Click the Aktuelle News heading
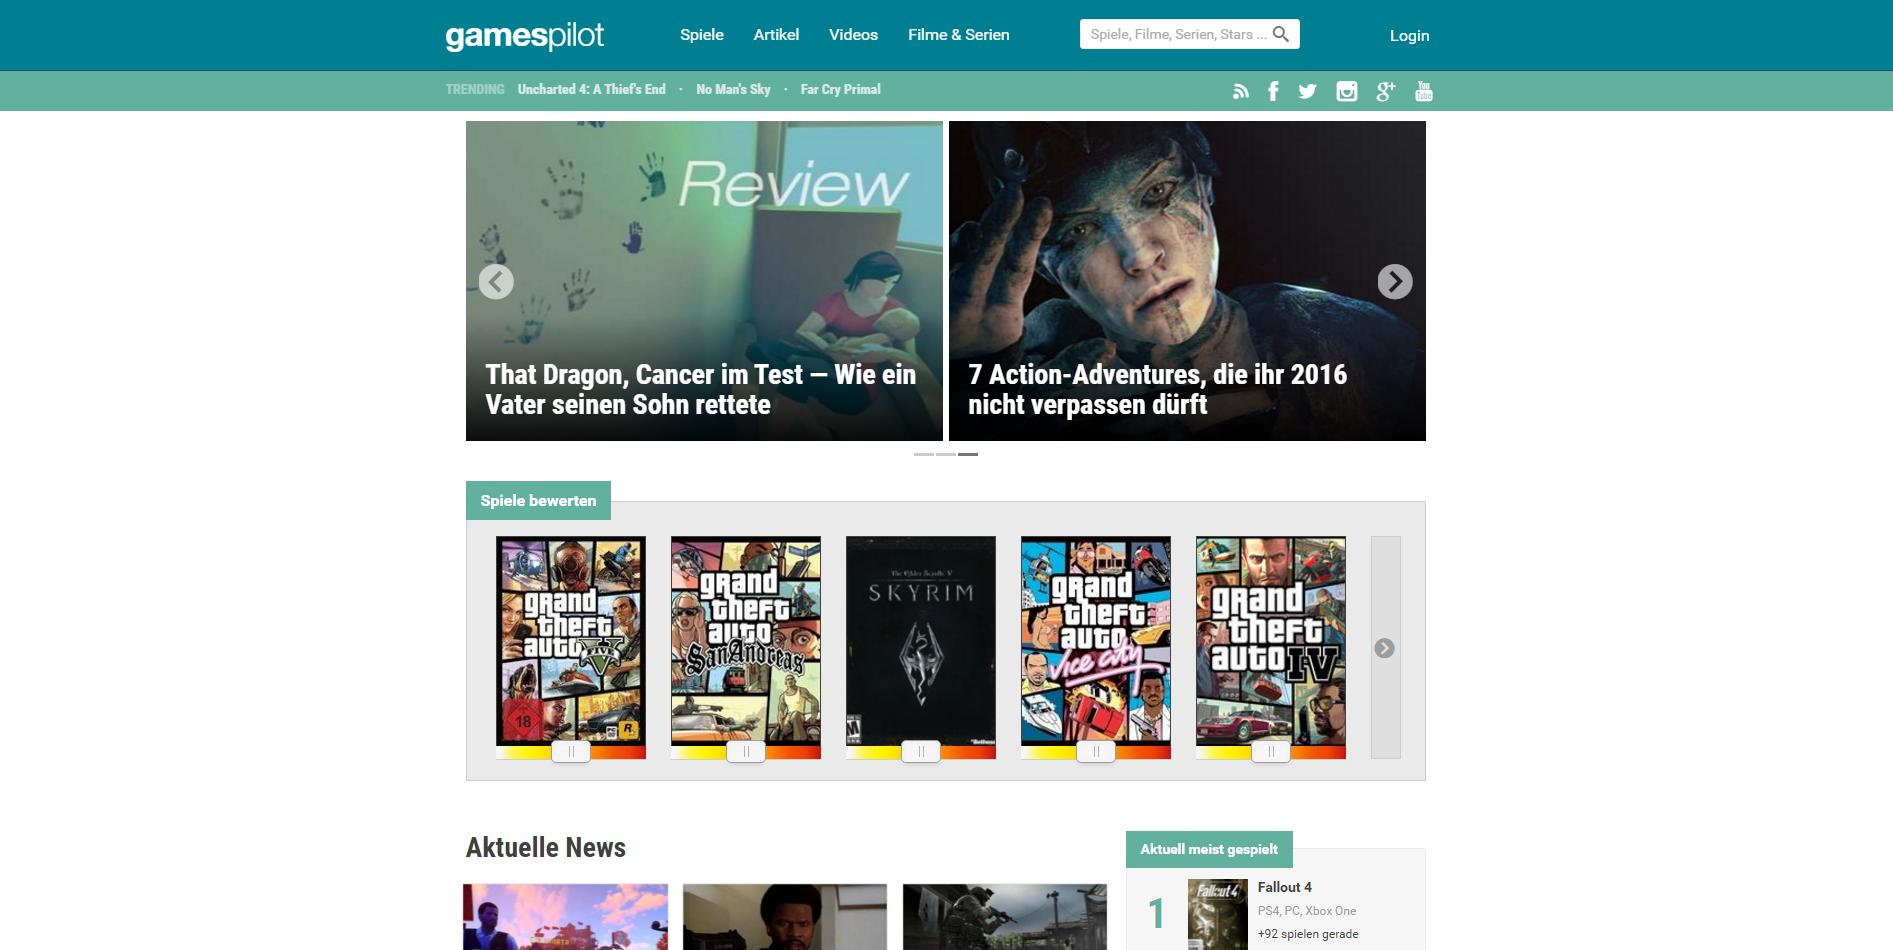 coord(546,848)
